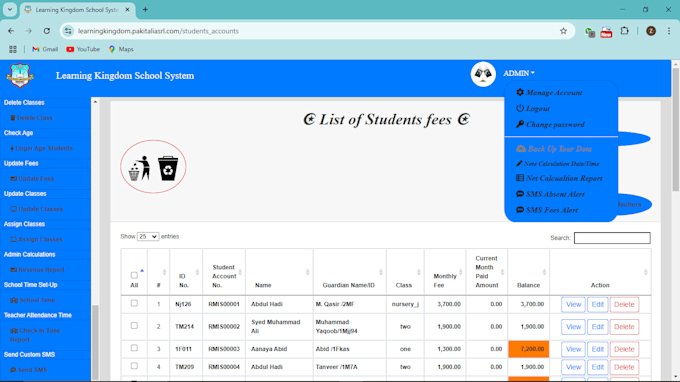The image size is (680, 382).
Task: Open Update Fees sidebar link
Action: click(32, 179)
